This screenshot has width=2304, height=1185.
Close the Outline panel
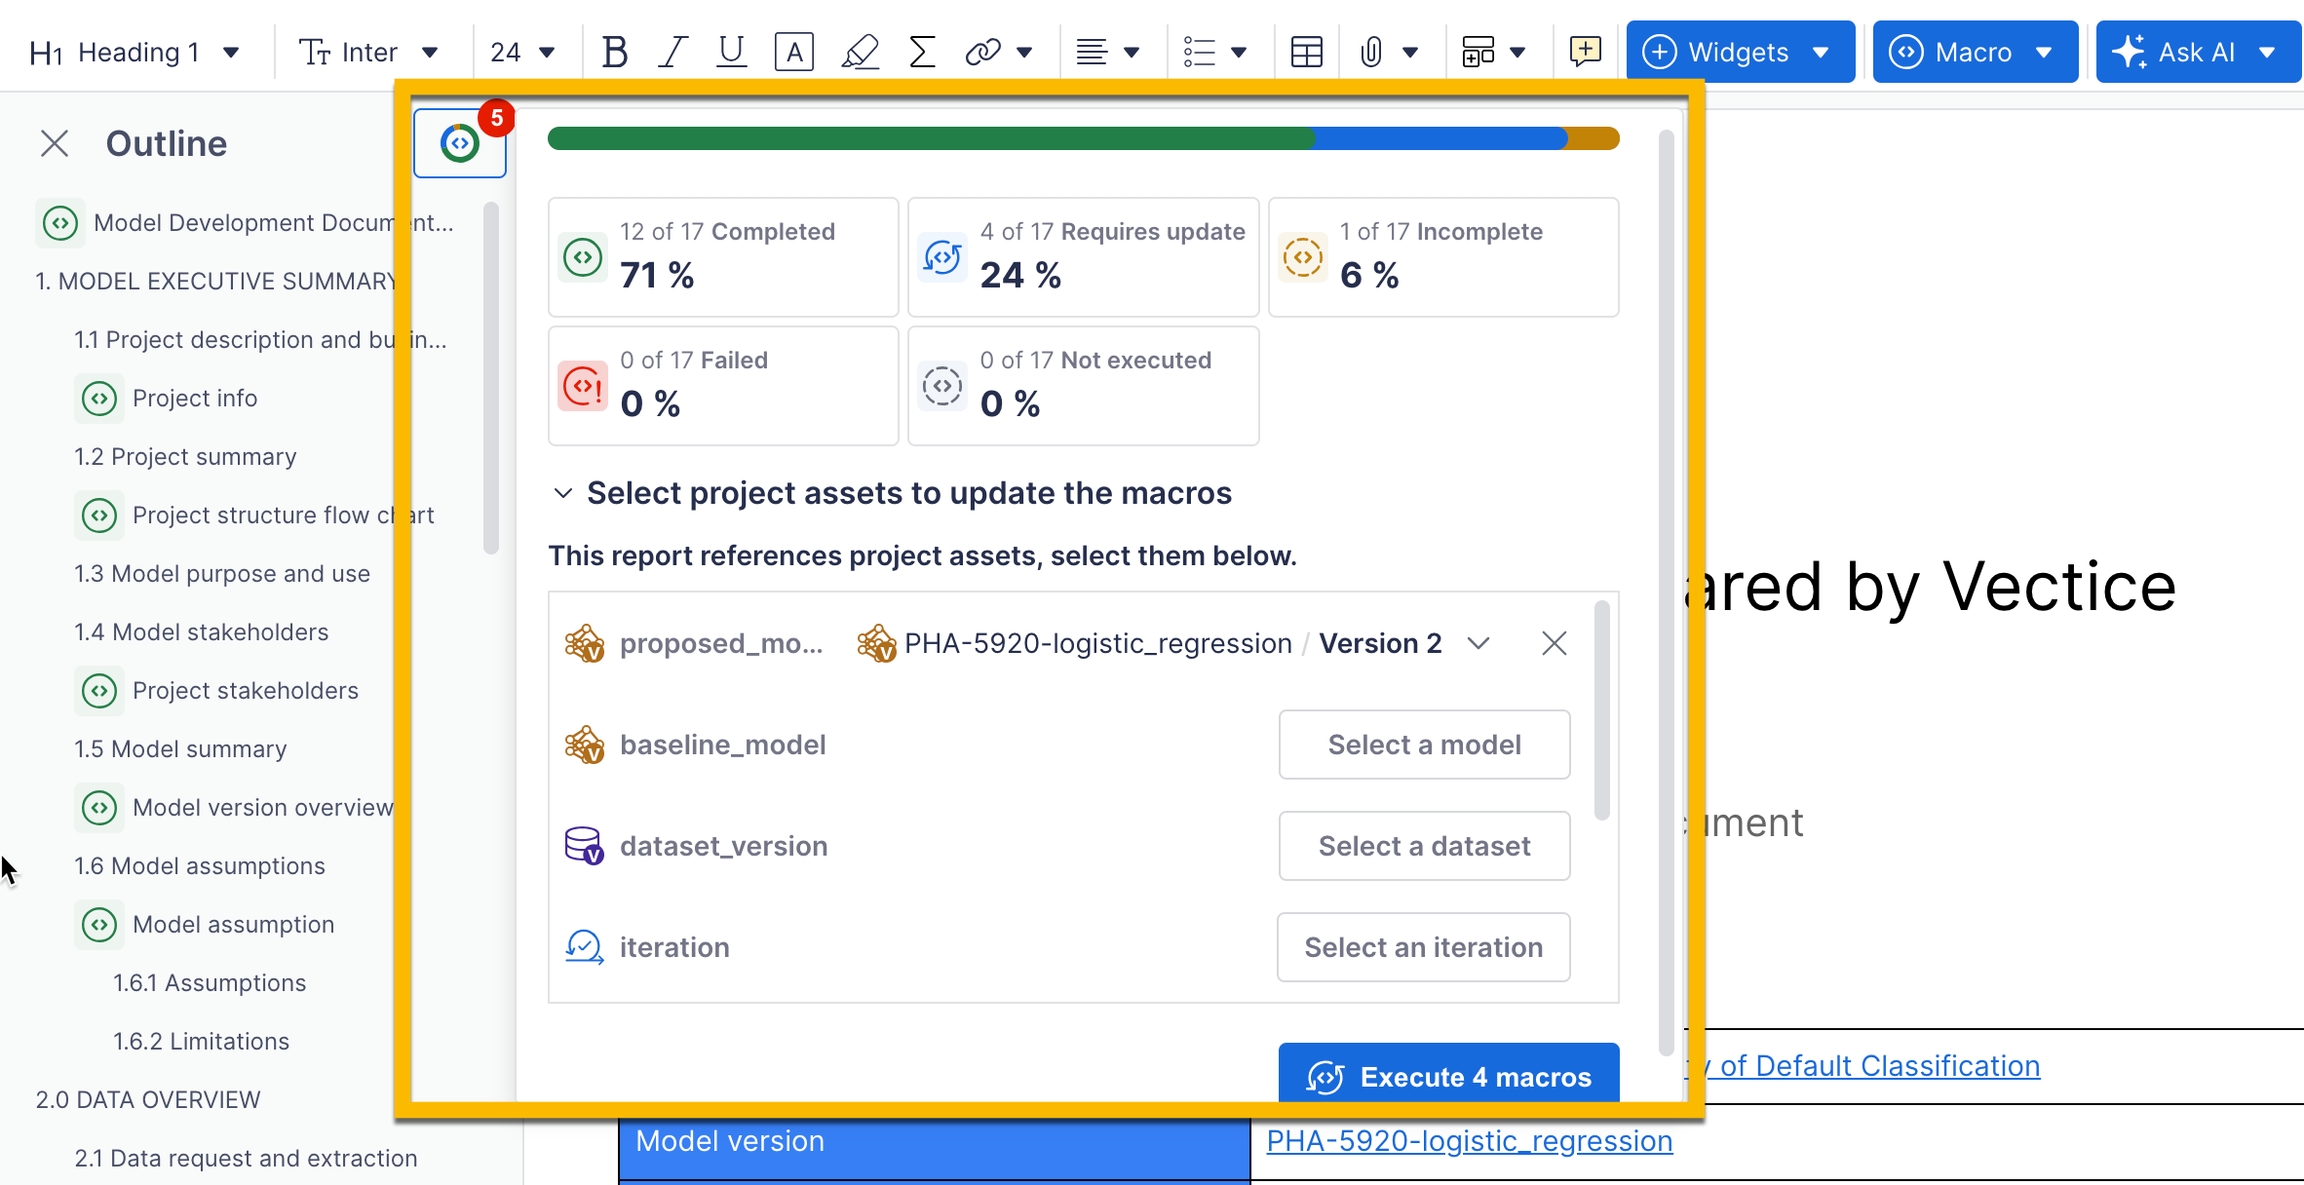[x=55, y=144]
